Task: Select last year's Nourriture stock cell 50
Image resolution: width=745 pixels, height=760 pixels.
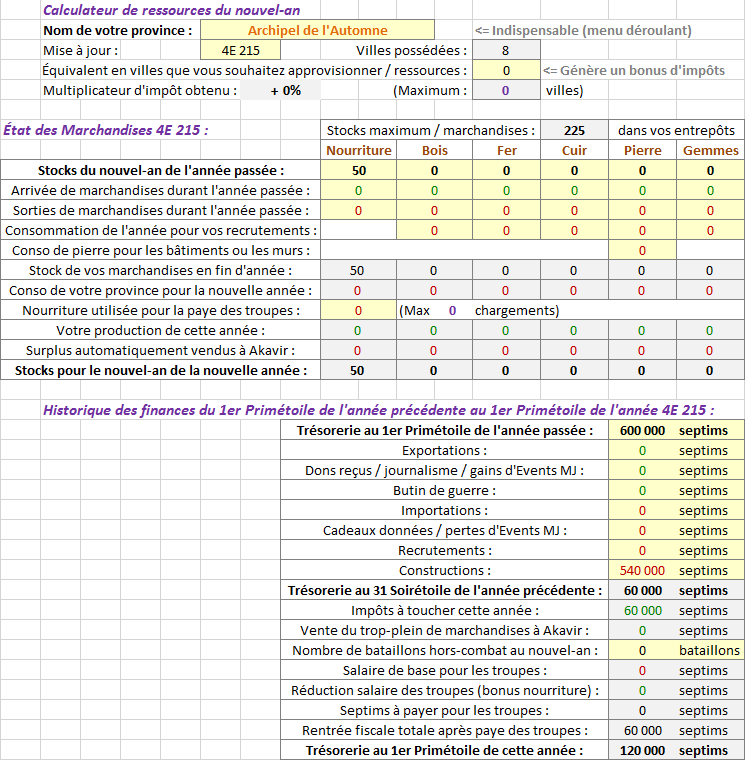Action: 359,171
